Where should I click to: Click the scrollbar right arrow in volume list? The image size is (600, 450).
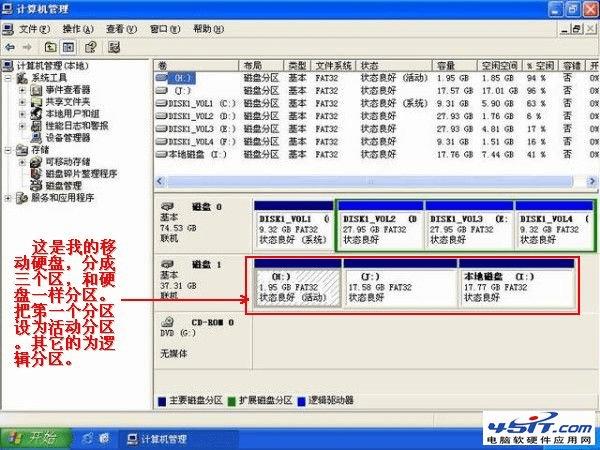[x=592, y=181]
